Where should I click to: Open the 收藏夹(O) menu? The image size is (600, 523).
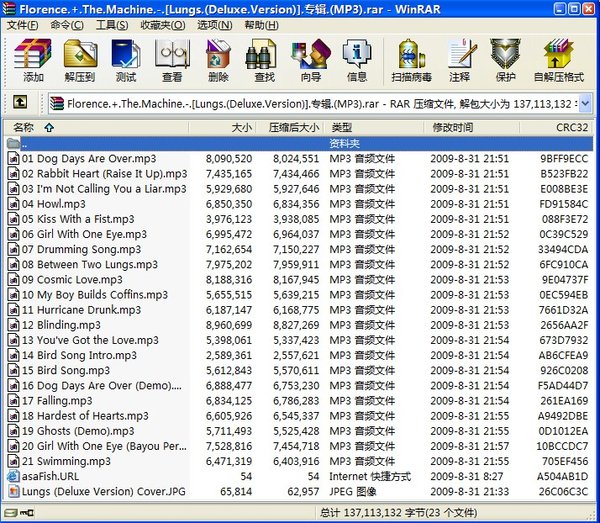163,25
